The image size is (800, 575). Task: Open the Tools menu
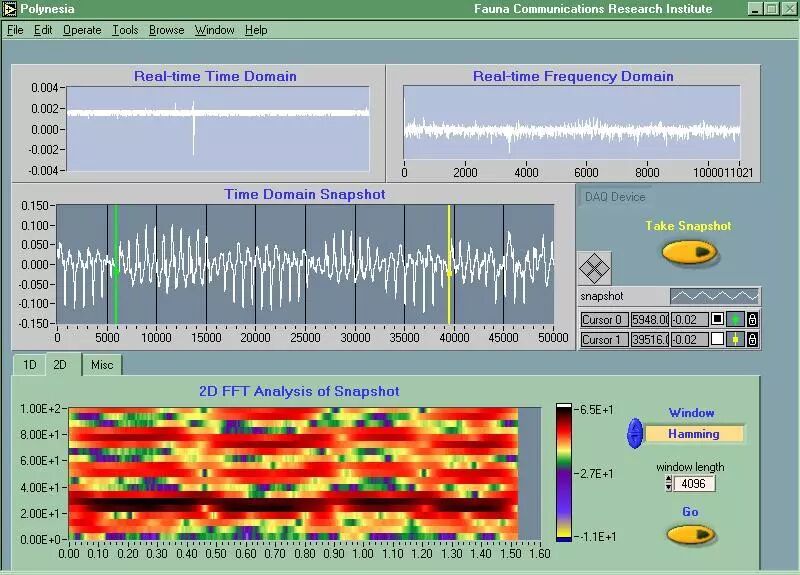point(125,30)
